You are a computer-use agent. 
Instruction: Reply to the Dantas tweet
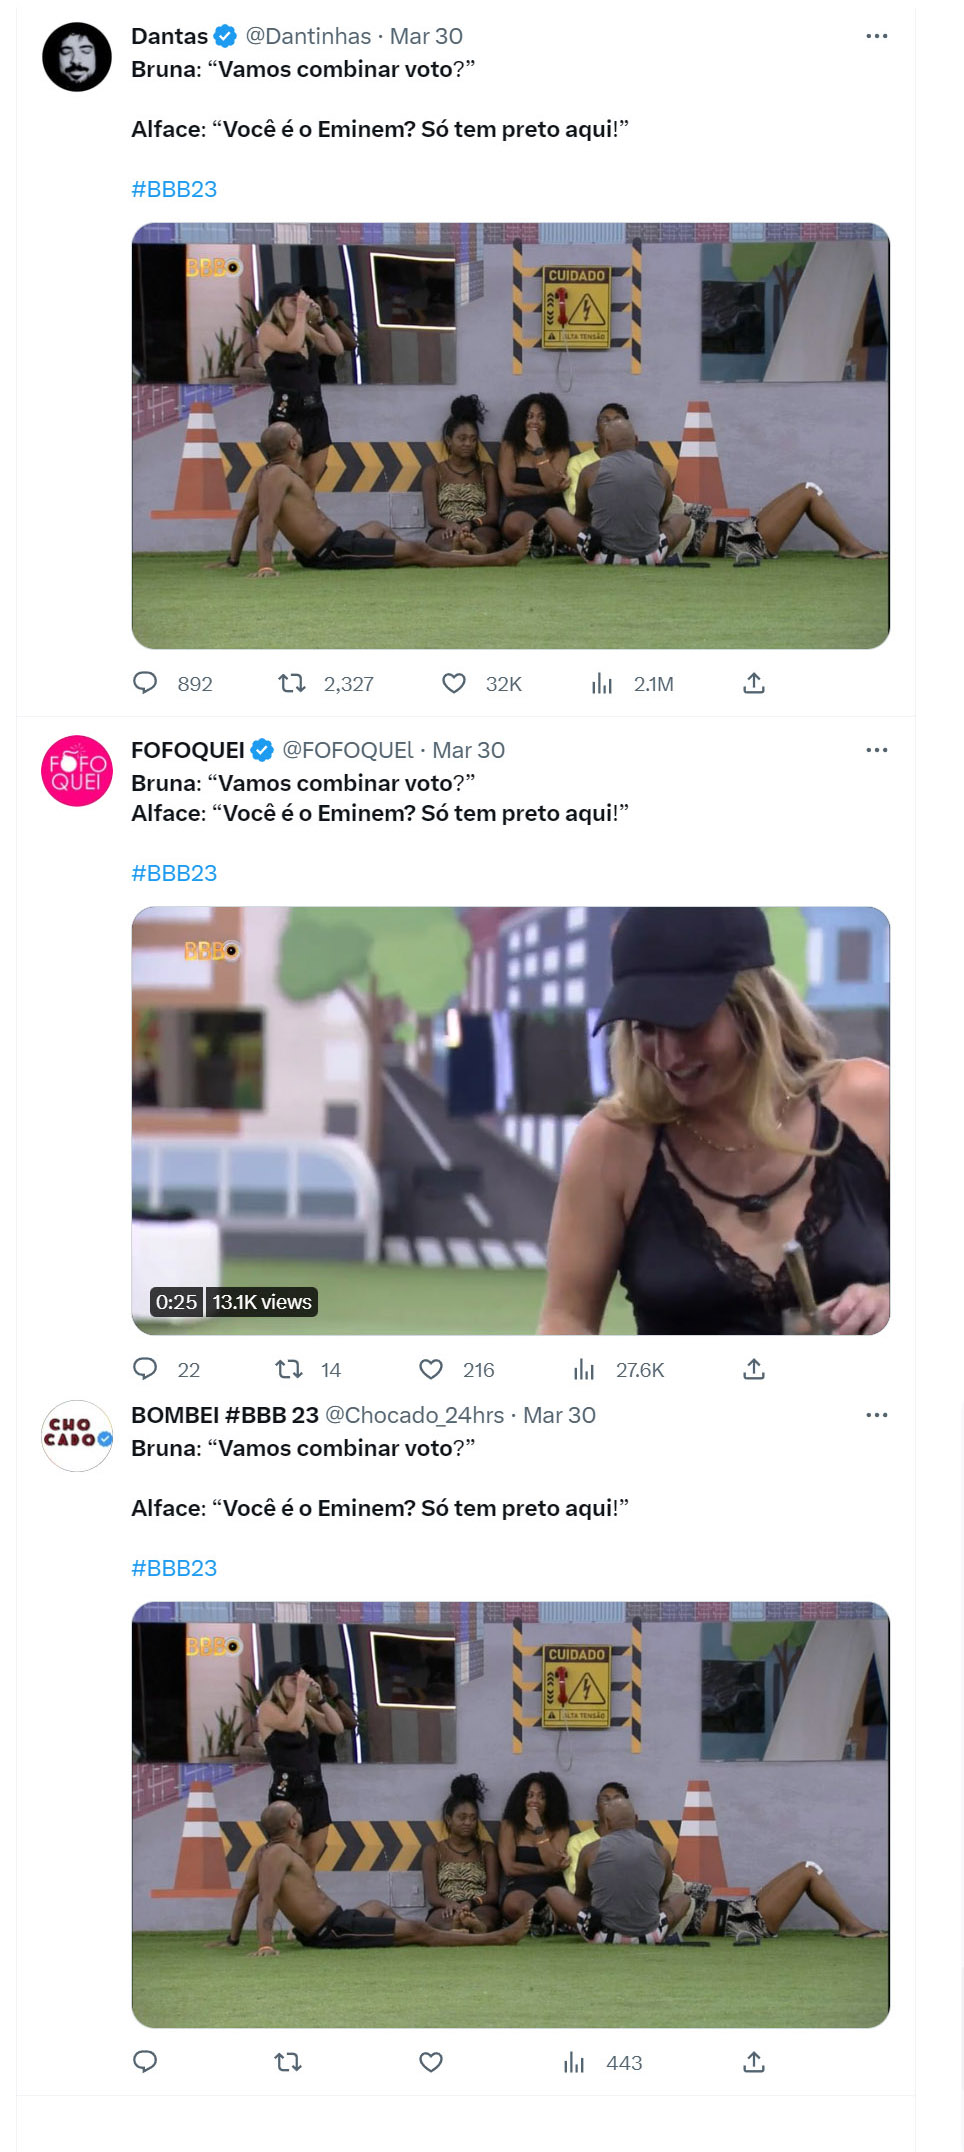[146, 683]
